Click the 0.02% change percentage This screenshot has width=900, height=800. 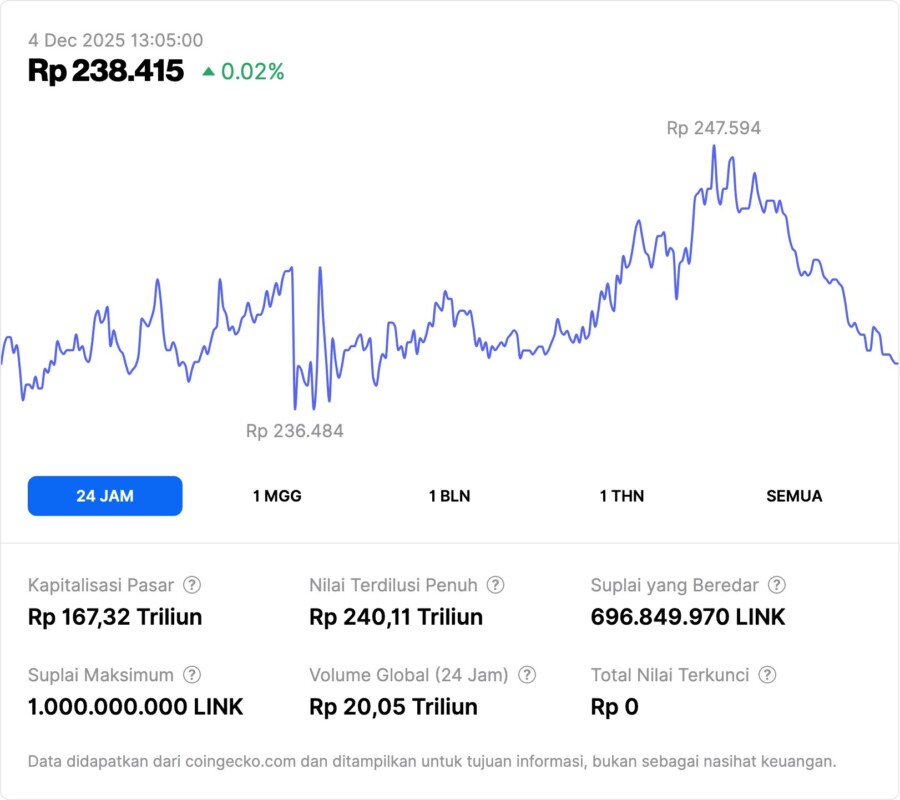pos(253,71)
